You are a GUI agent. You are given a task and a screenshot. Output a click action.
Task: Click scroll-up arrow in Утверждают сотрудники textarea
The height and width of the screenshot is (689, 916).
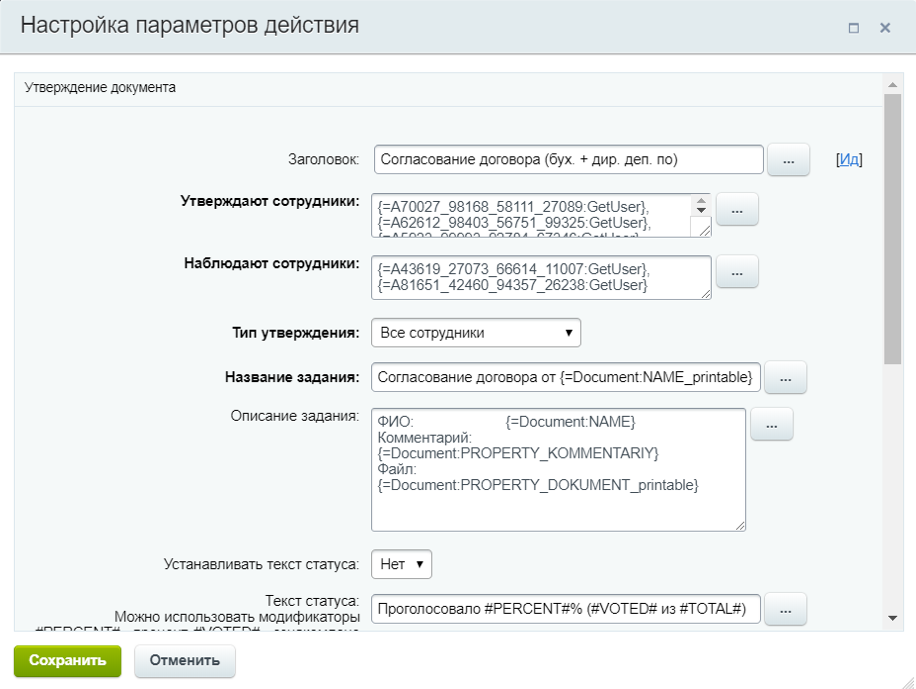pyautogui.click(x=701, y=201)
